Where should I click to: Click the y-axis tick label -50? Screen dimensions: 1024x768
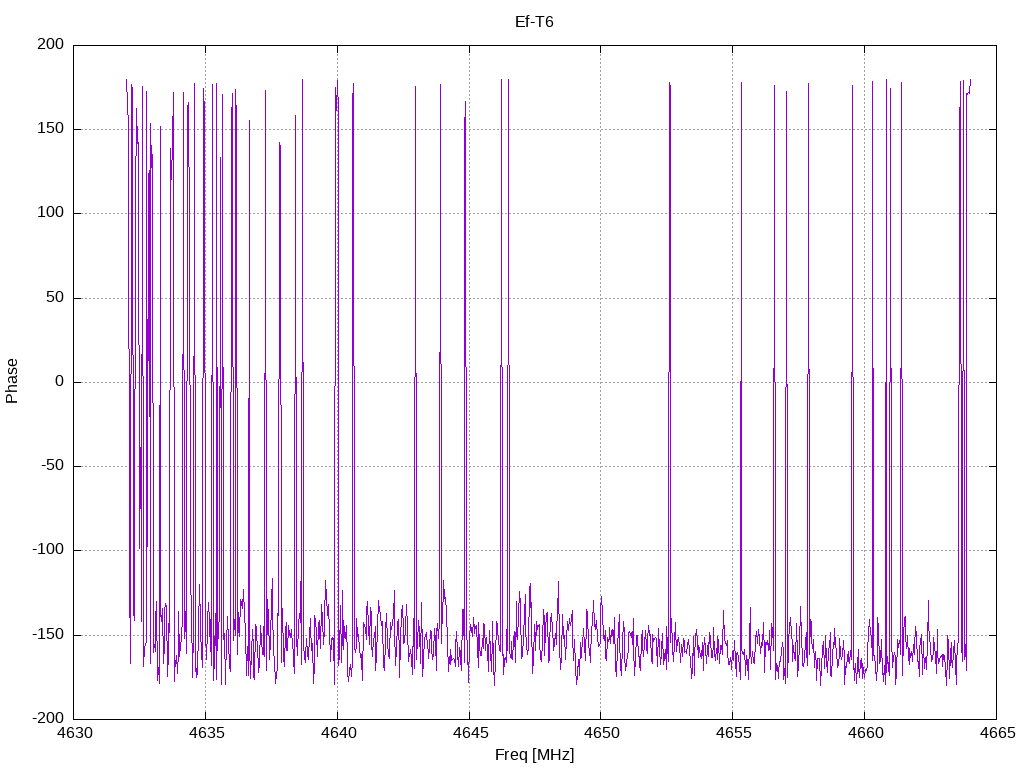click(x=53, y=466)
